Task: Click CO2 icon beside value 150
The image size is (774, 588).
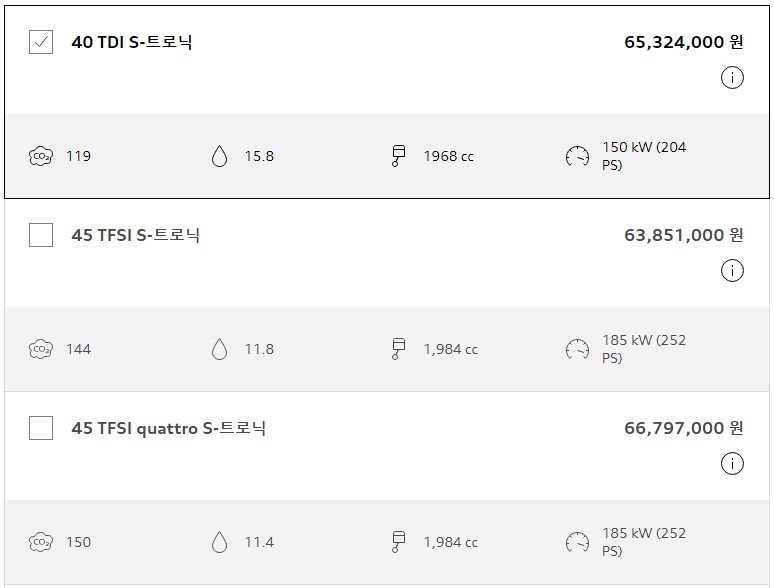Action: point(40,543)
